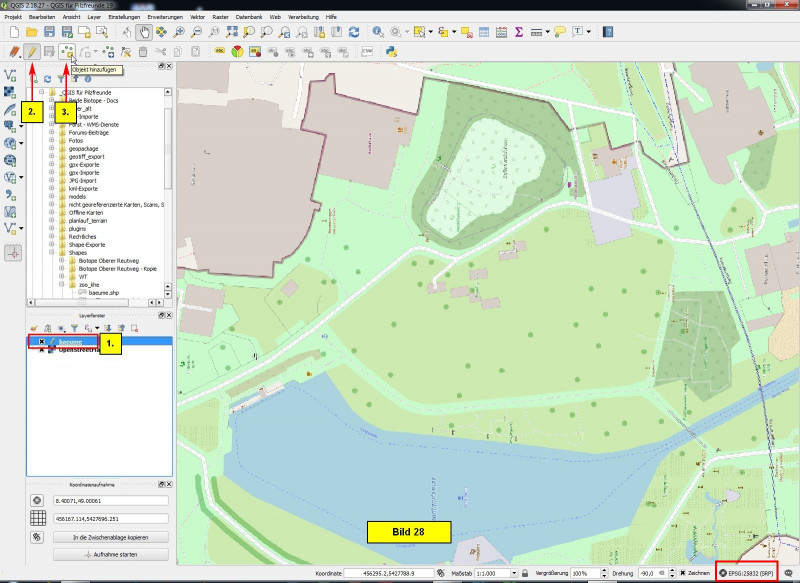Expand the gpx-Exporte folder
The width and height of the screenshot is (800, 583).
(x=51, y=164)
